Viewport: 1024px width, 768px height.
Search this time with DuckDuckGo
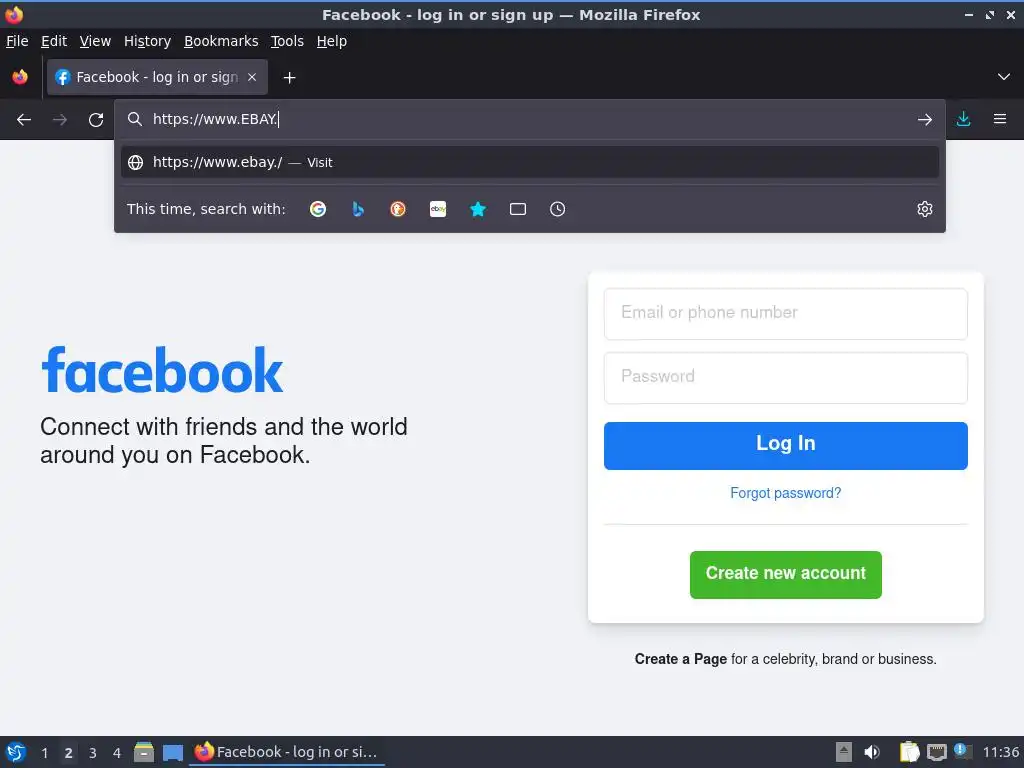click(398, 209)
